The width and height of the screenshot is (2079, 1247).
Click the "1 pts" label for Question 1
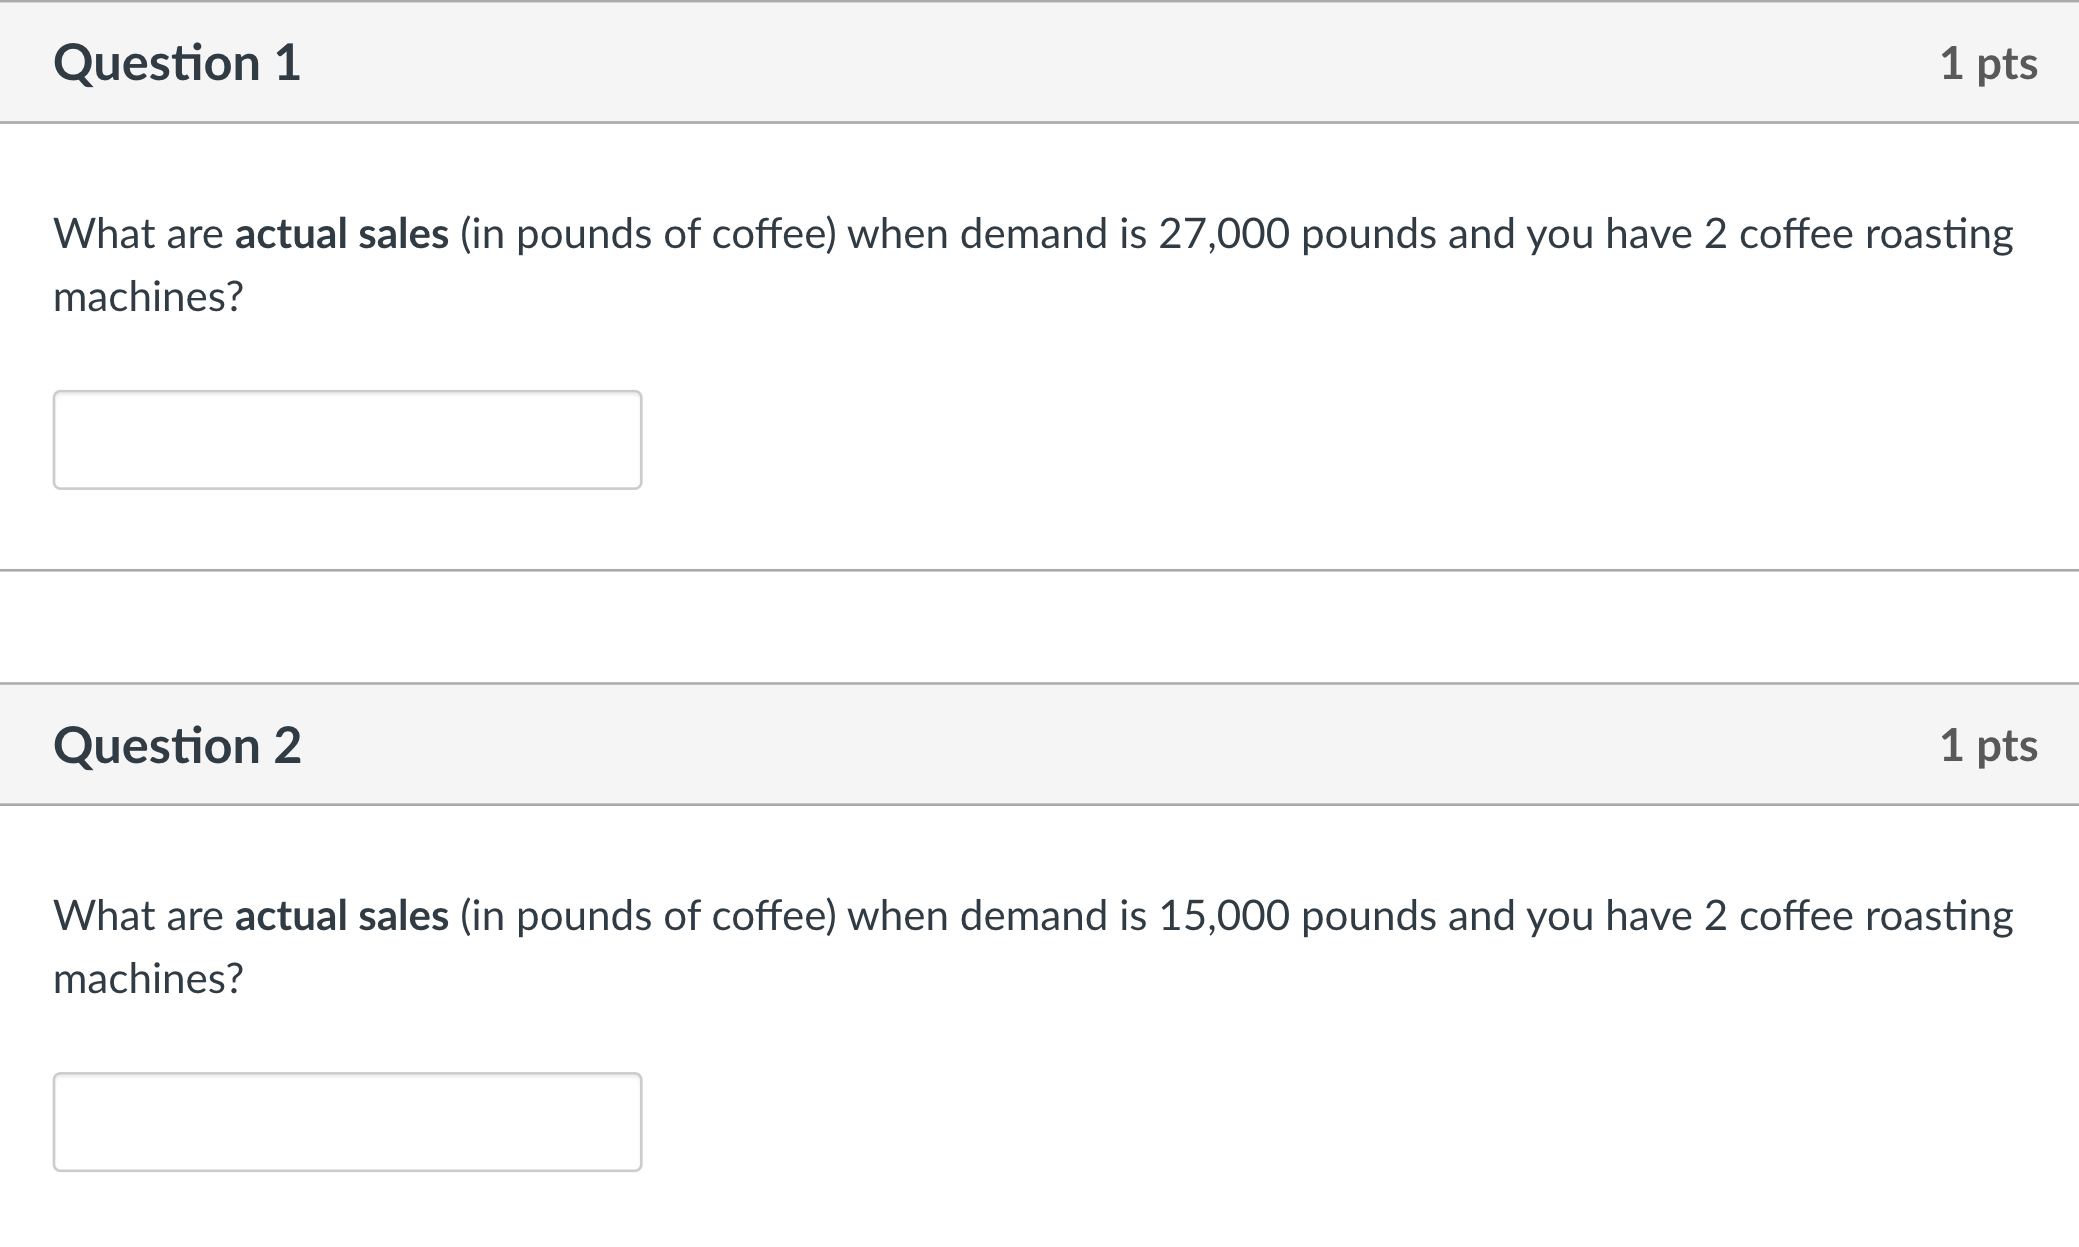pos(1988,64)
